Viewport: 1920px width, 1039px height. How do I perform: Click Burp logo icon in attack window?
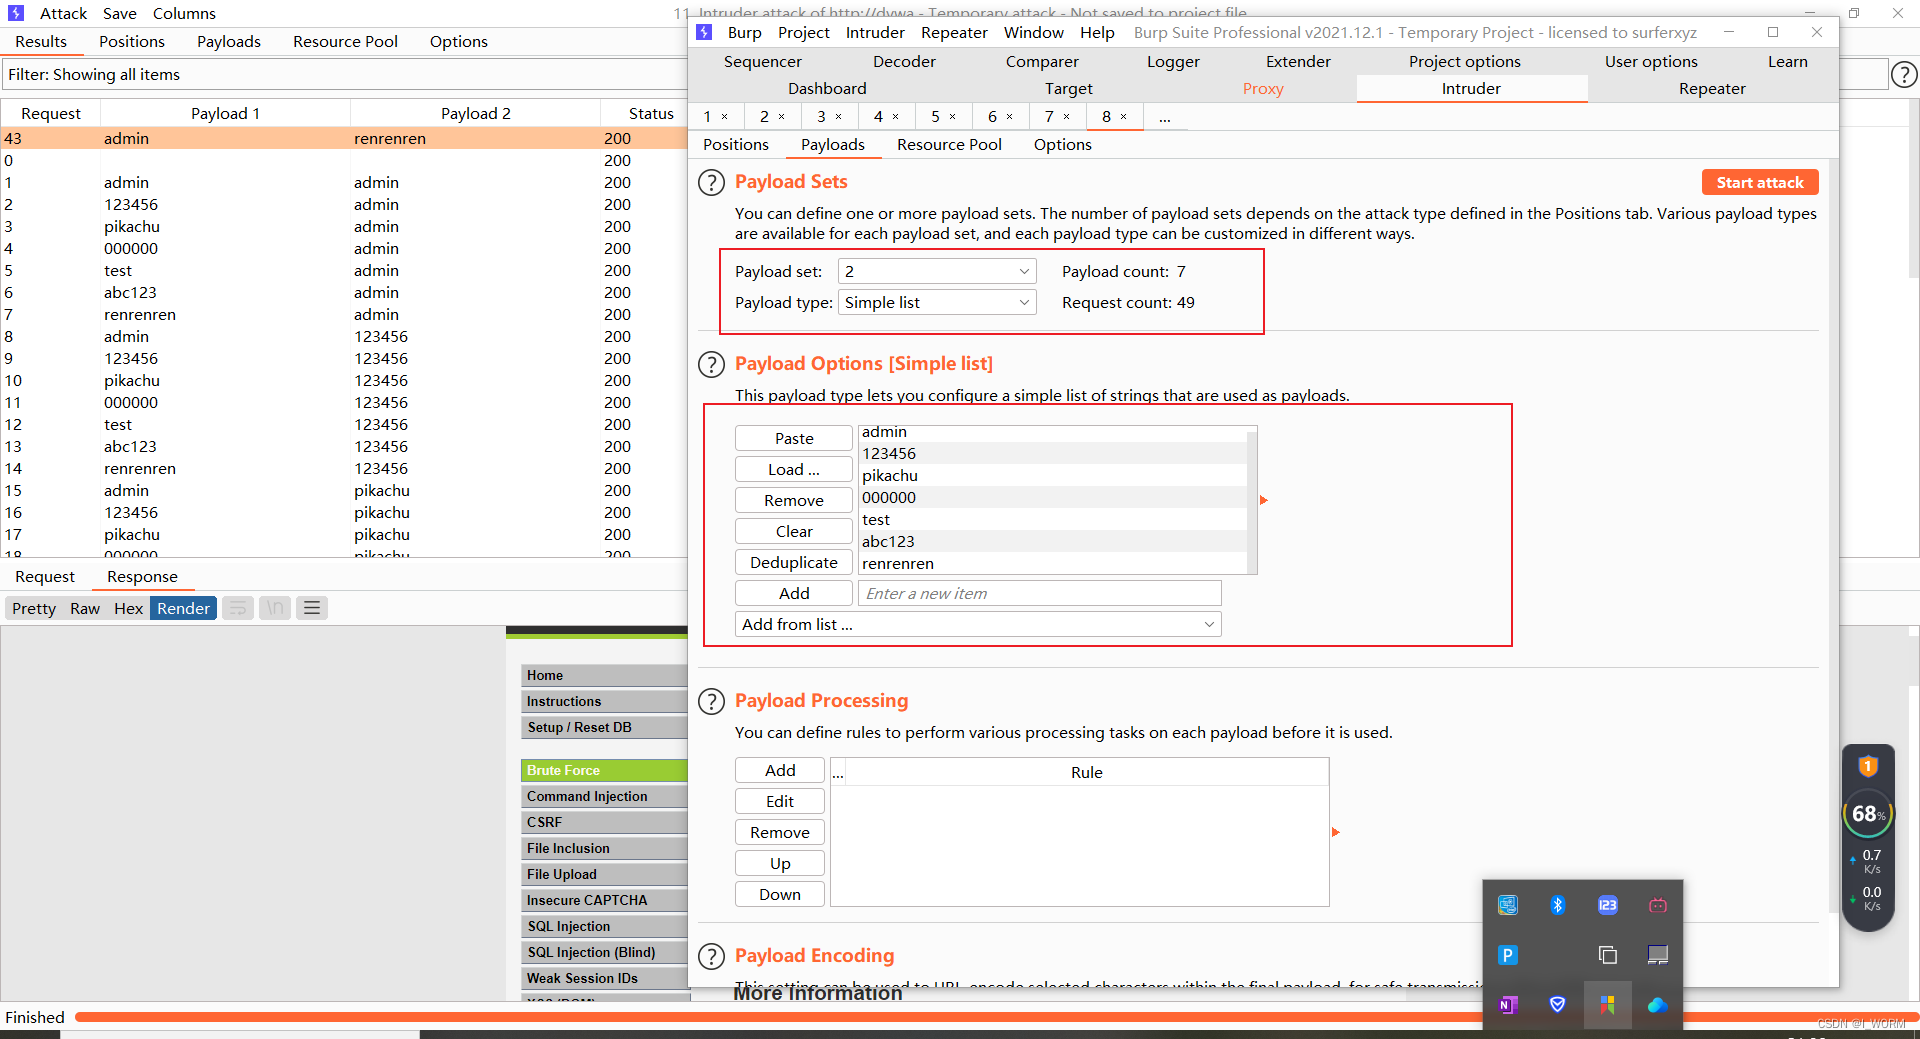coord(16,13)
